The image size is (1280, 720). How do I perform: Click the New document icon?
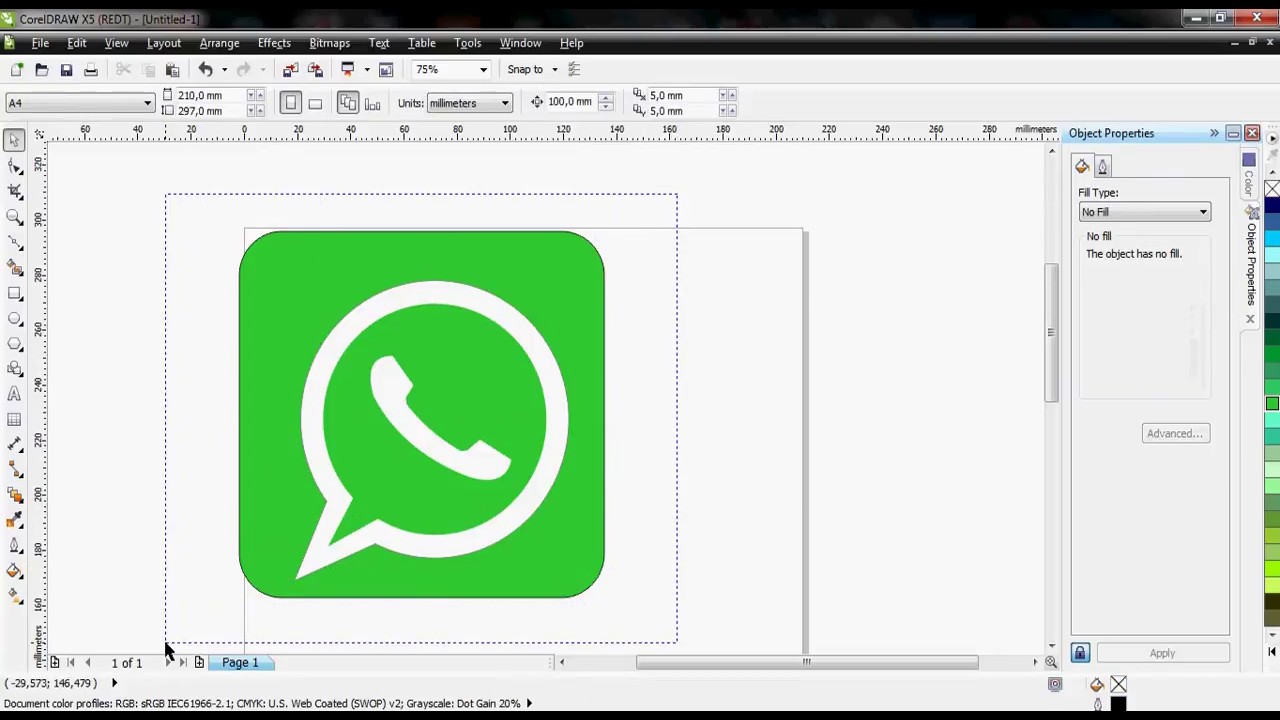click(x=17, y=69)
